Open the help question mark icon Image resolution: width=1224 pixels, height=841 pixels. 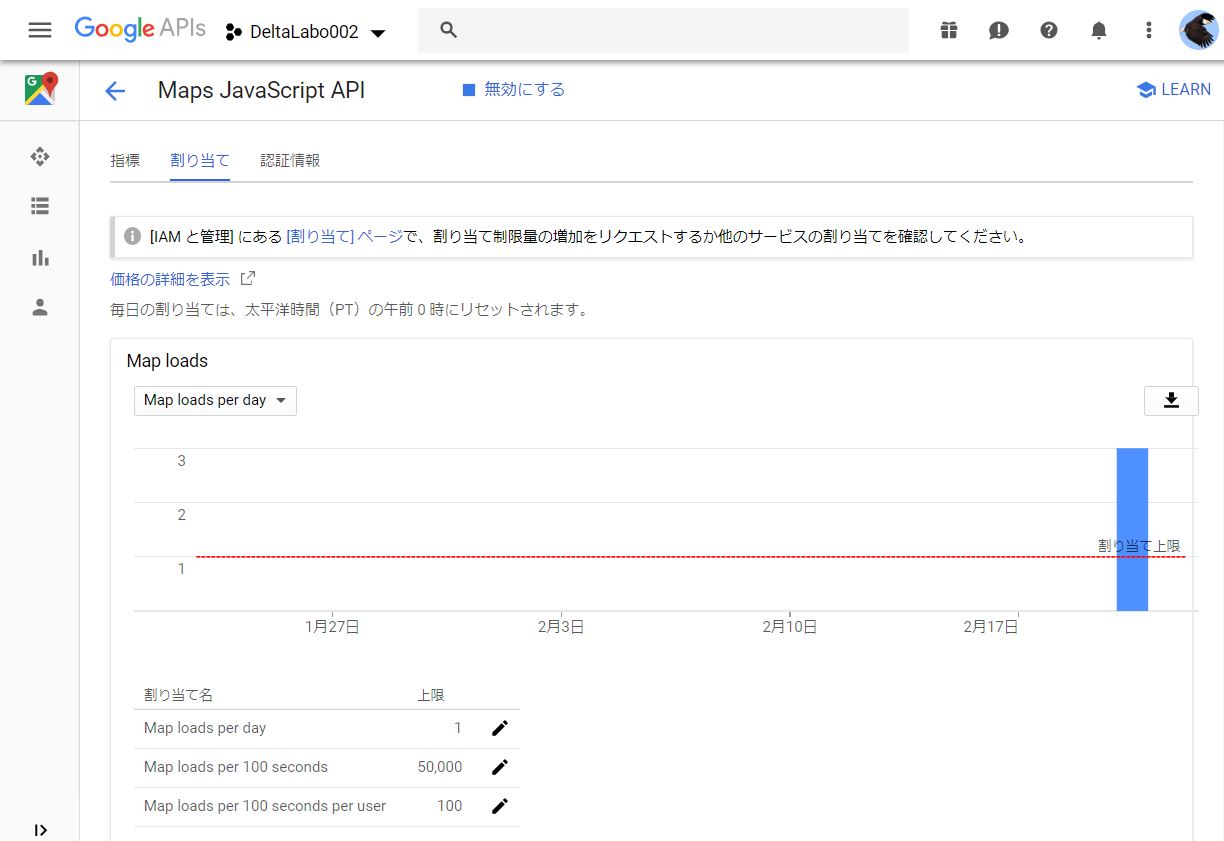(x=1049, y=30)
